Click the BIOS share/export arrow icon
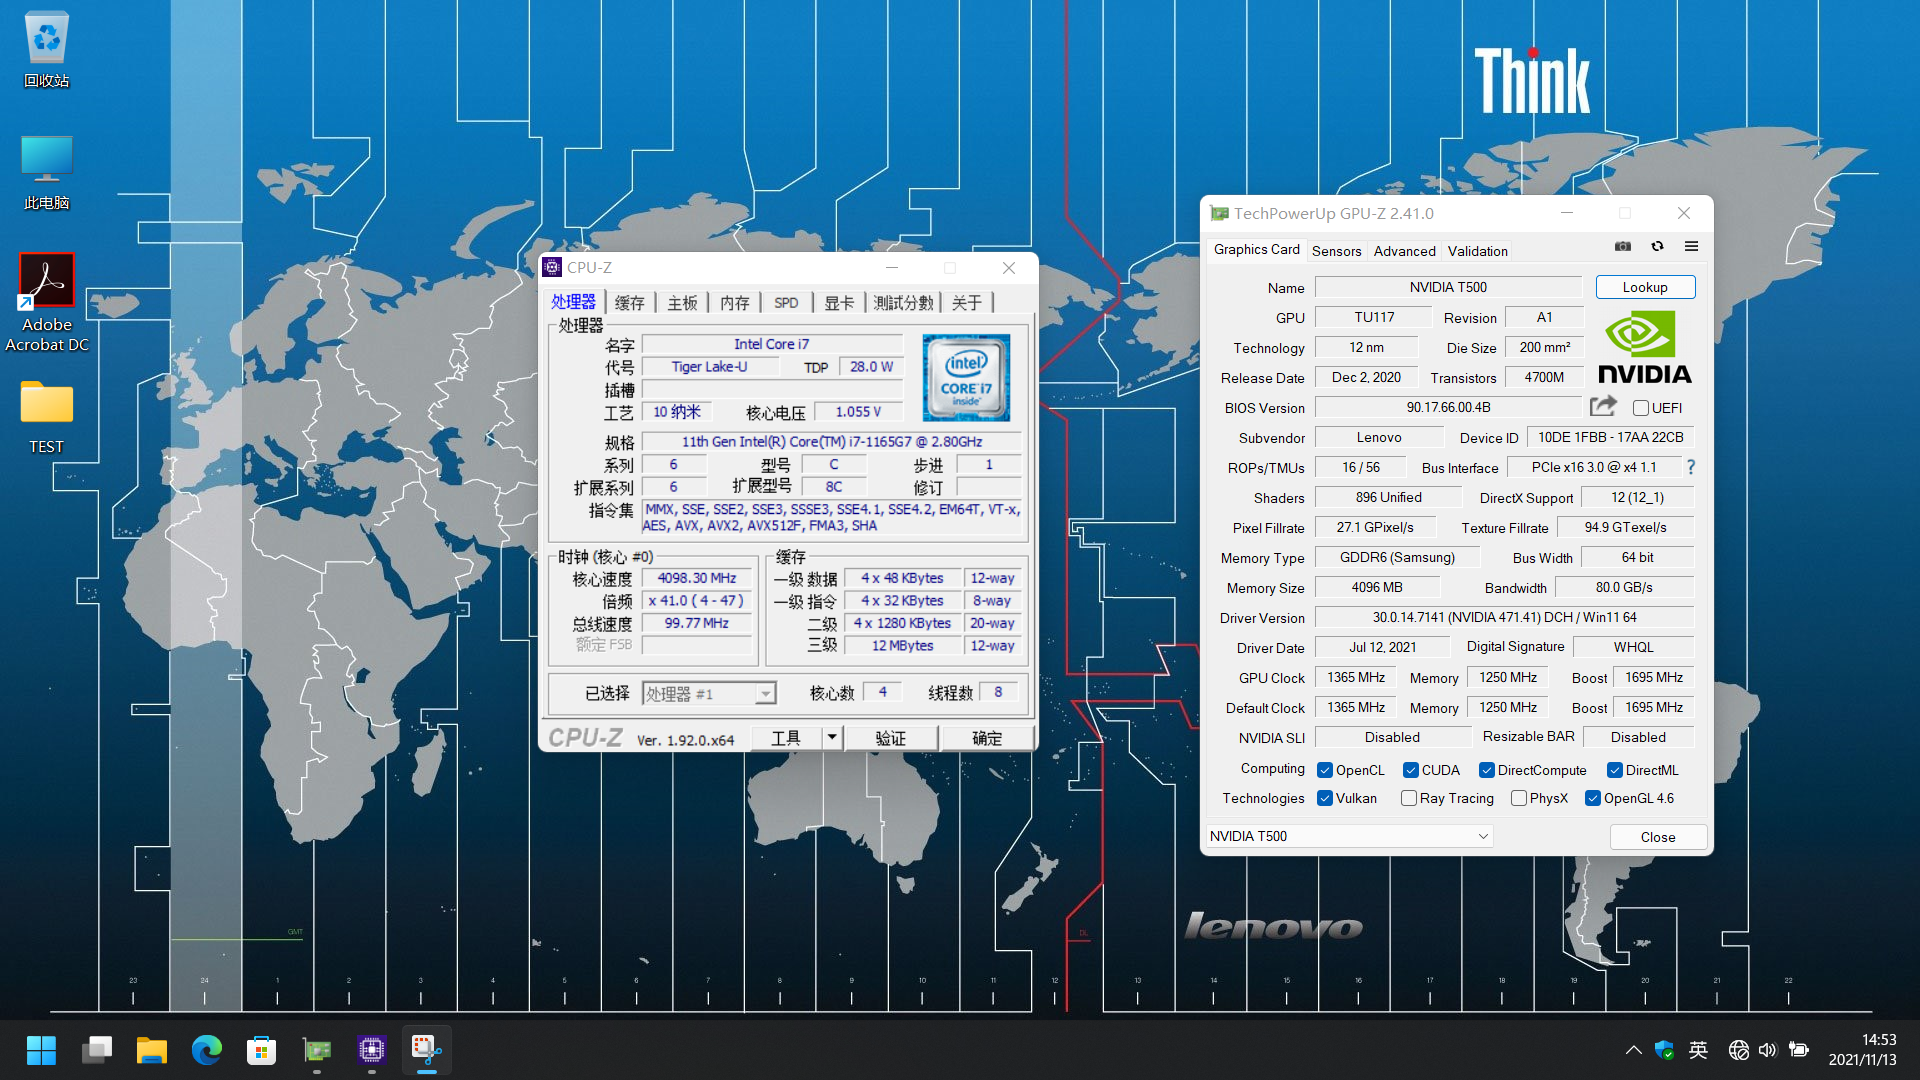1920x1080 pixels. point(1603,406)
